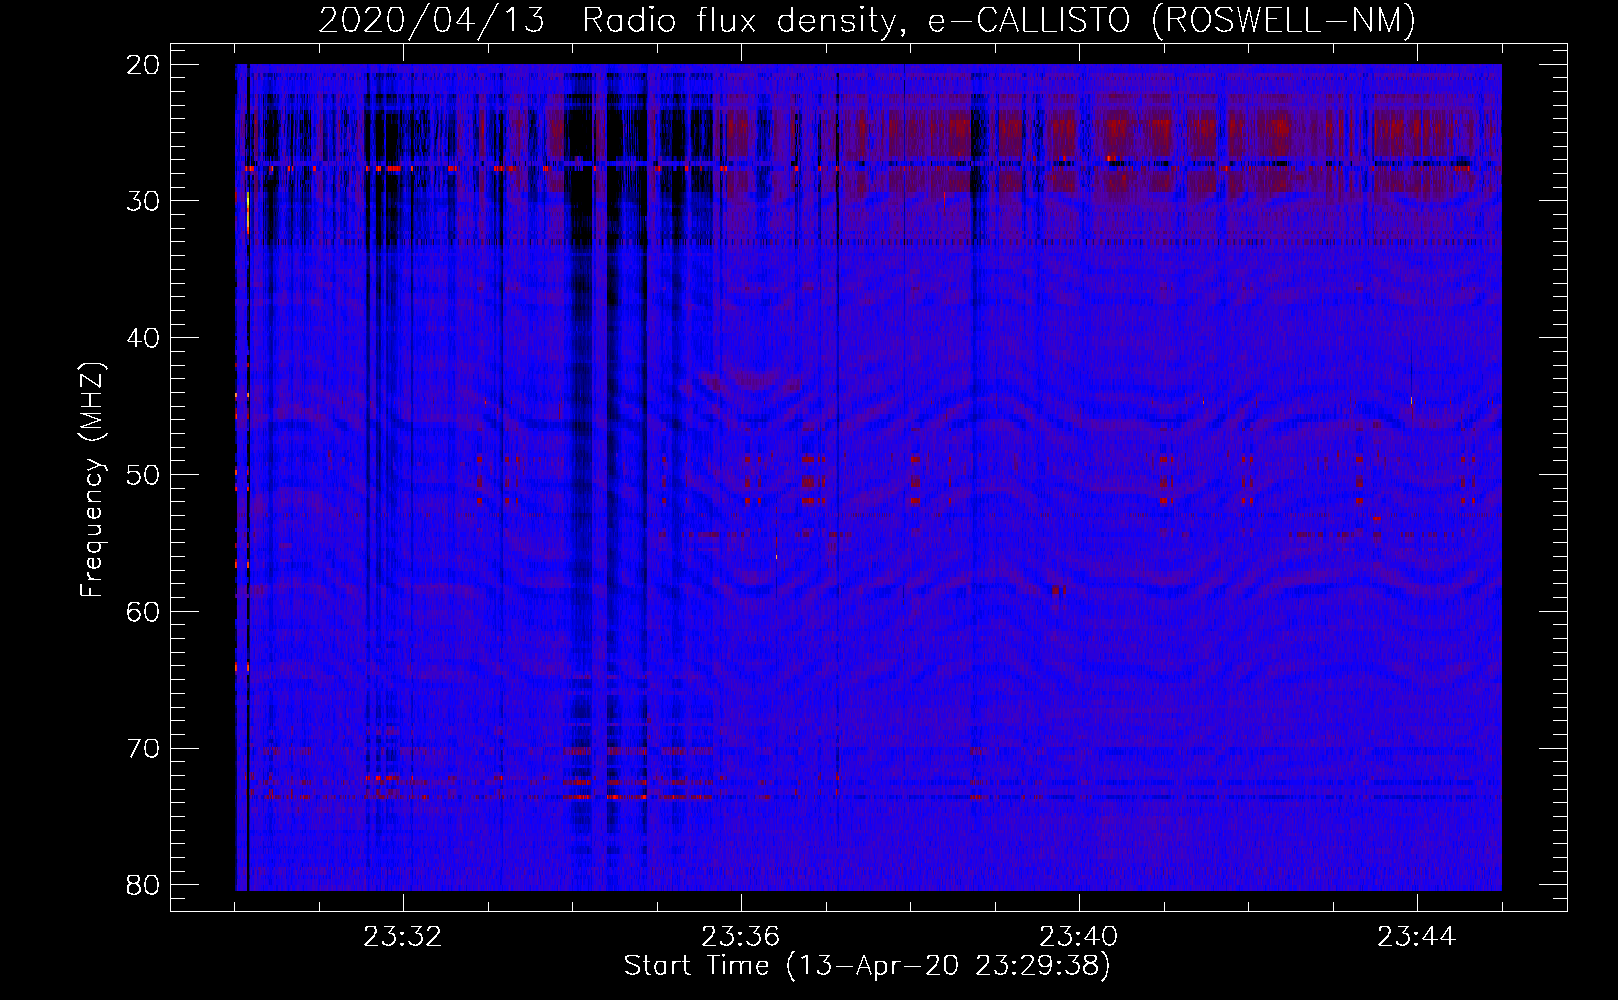Click the 20 MHz frequency tick label

coord(144,65)
